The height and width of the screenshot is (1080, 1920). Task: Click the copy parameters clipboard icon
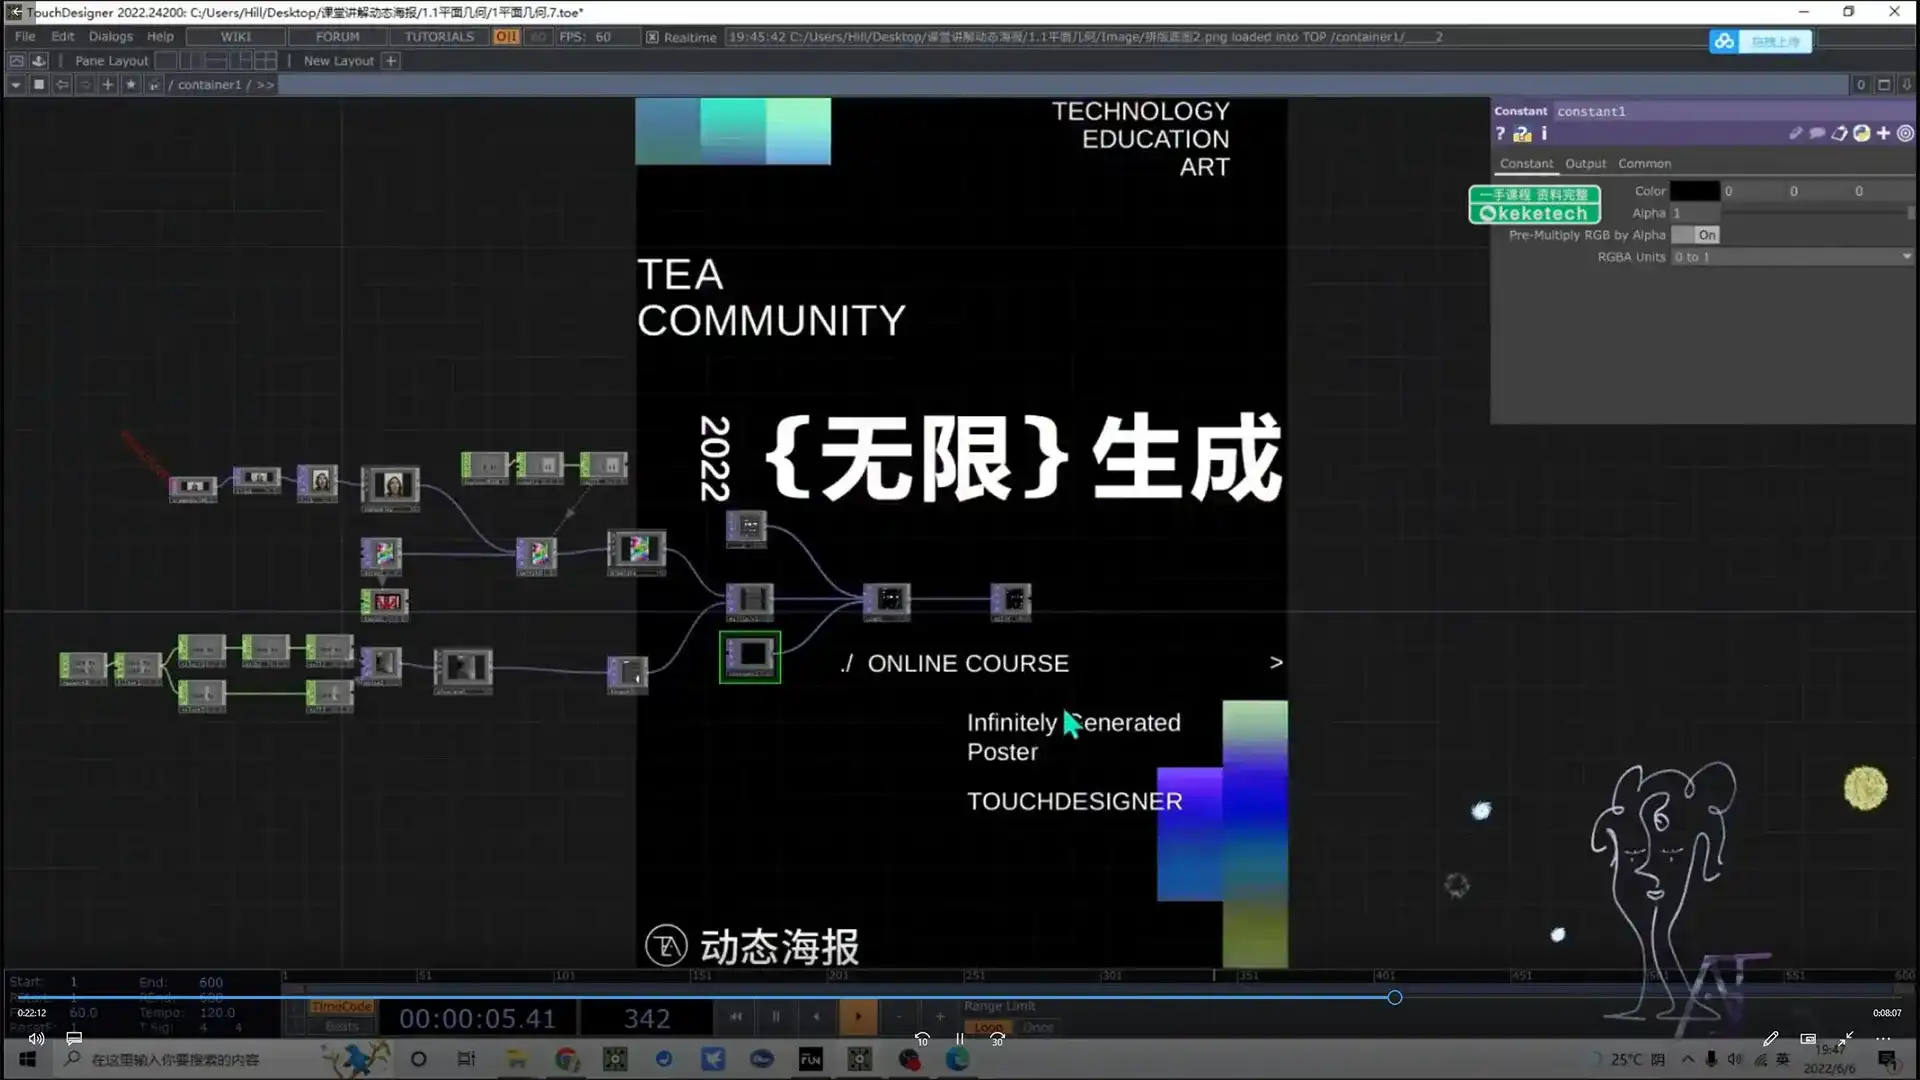click(1840, 135)
